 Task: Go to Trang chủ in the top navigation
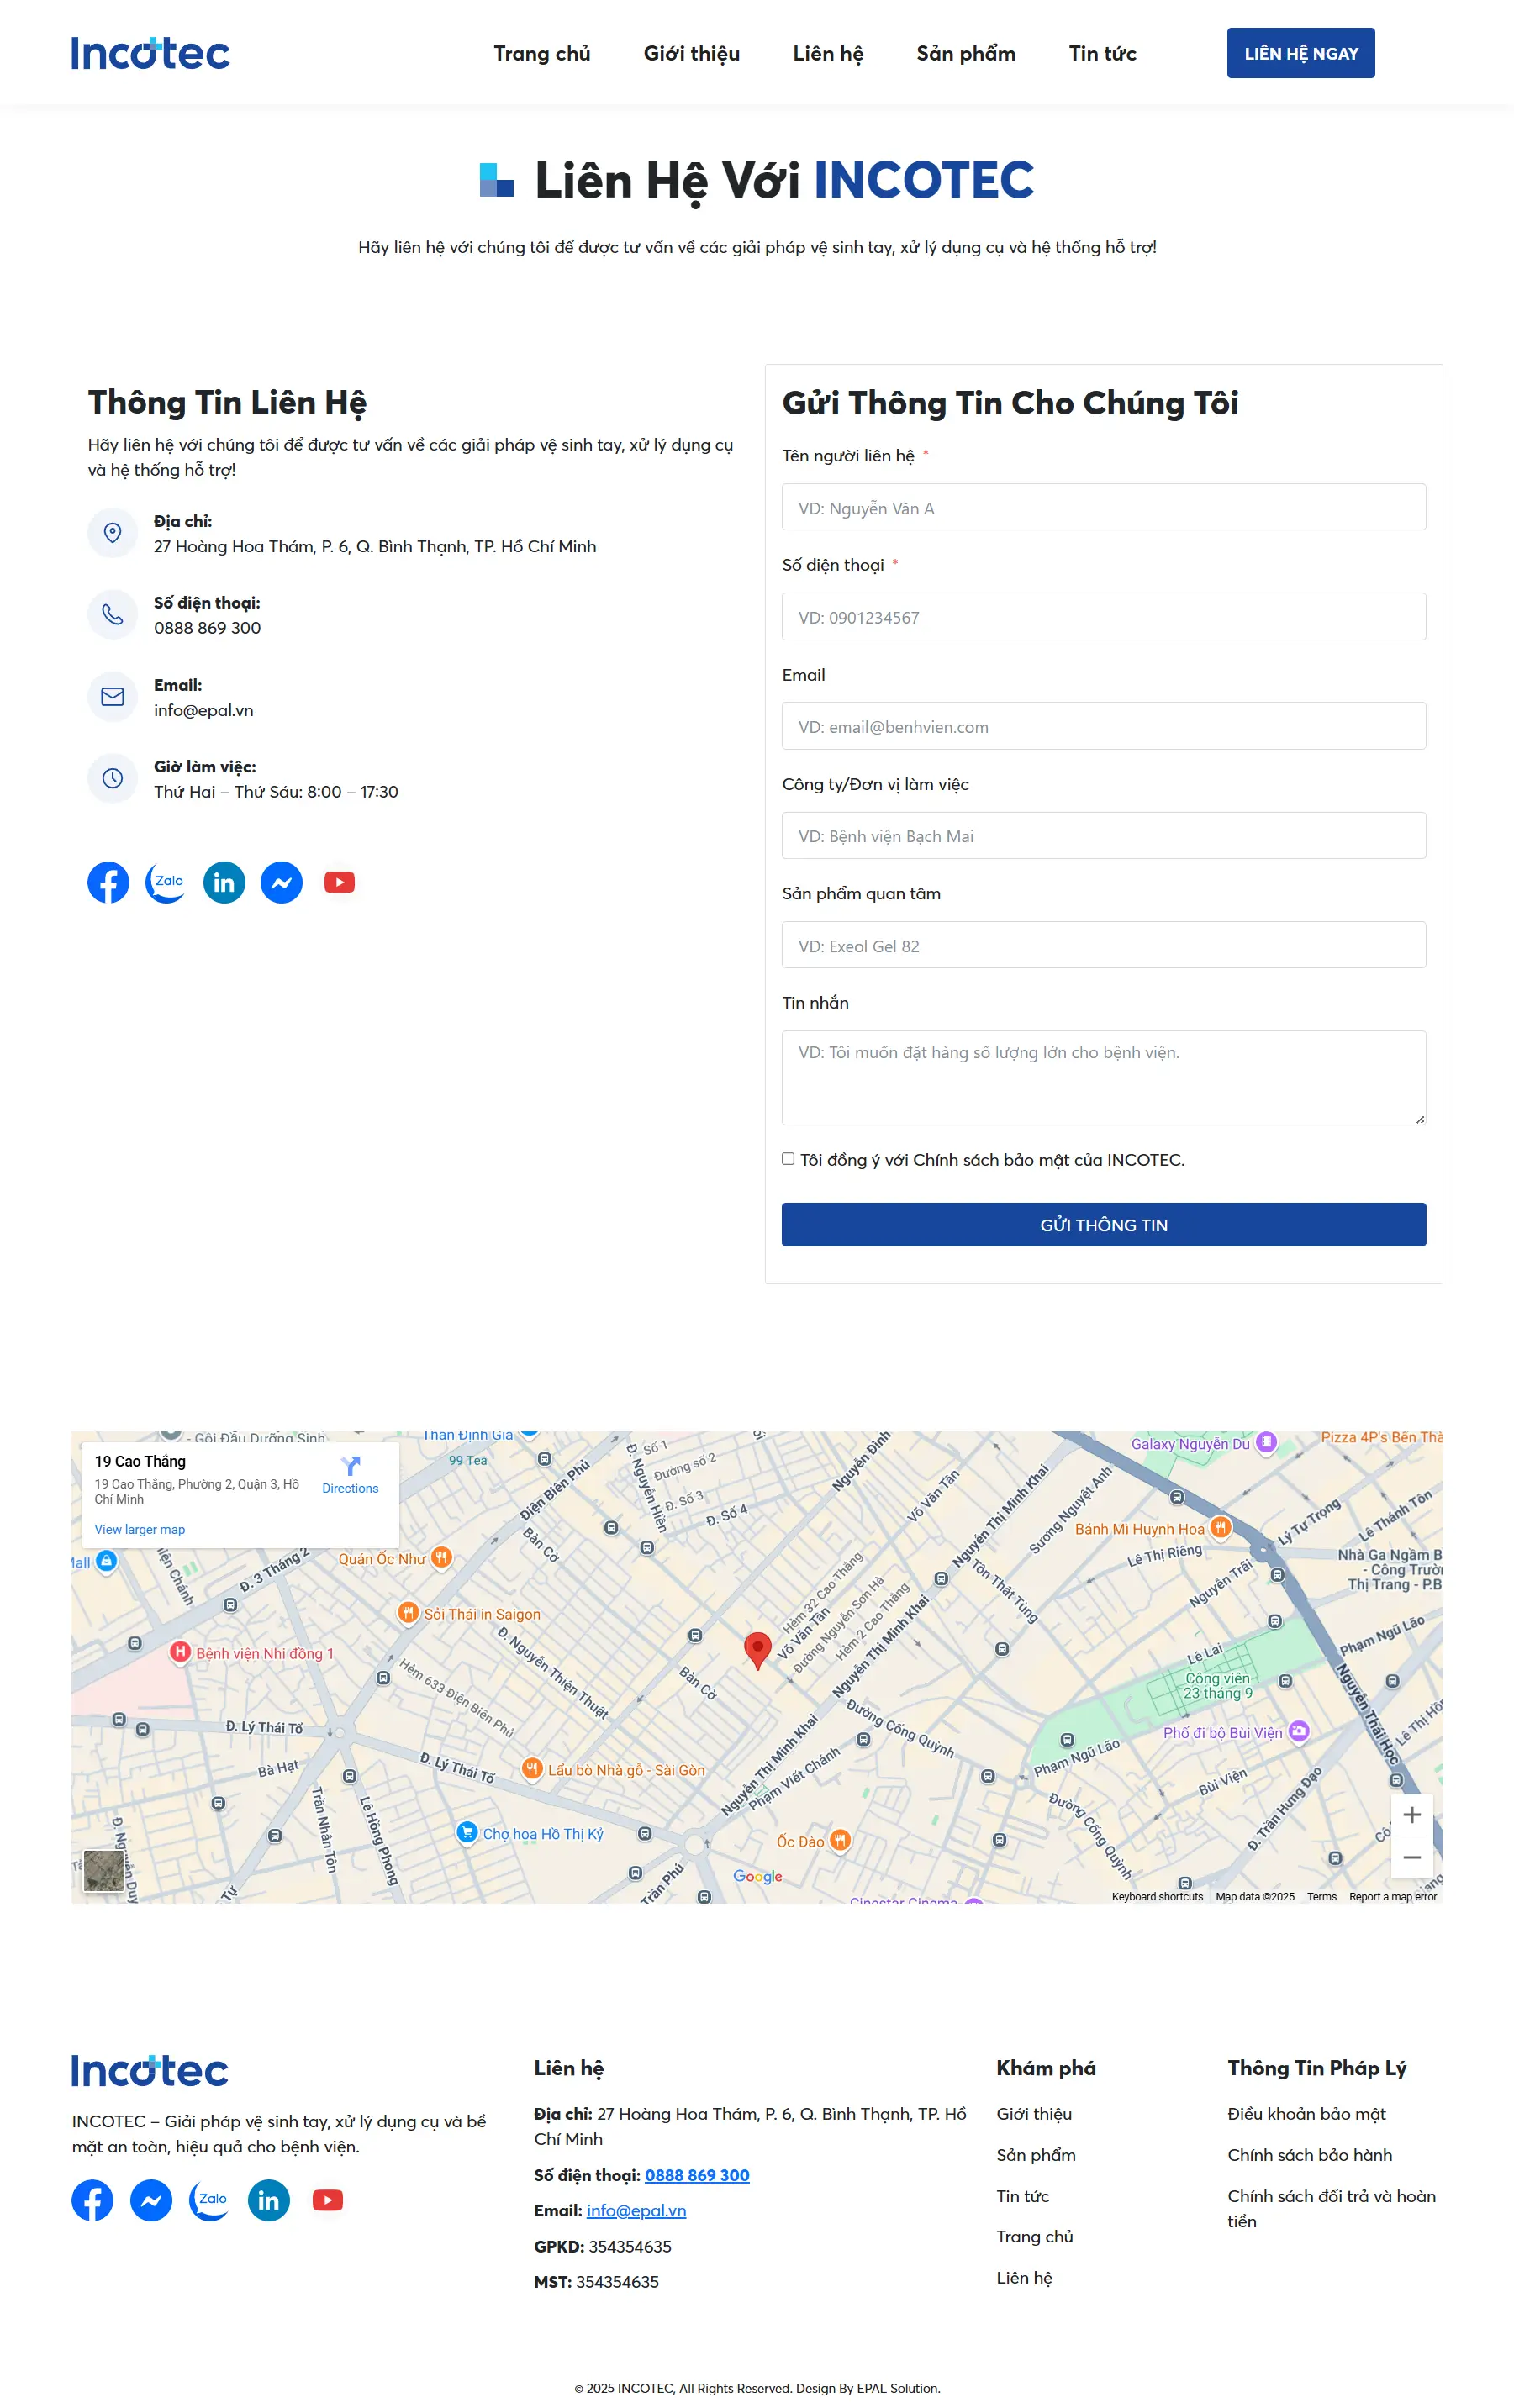542,53
